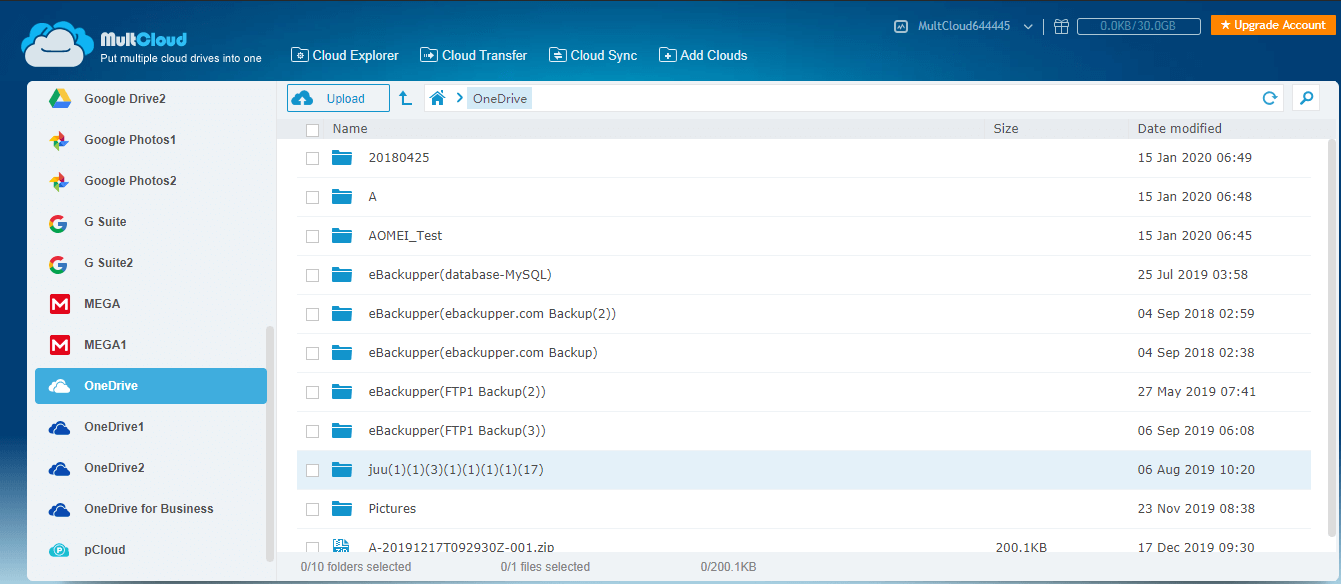Check the box for eBackupper(FTP1 Backup(2))

[312, 392]
